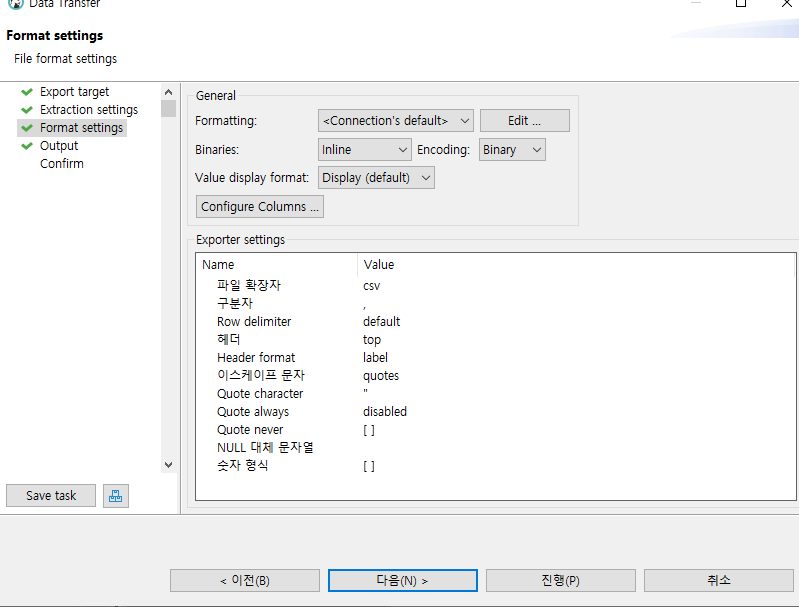This screenshot has height=607, width=799.
Task: Close the Data Transfer window
Action: 787,3
